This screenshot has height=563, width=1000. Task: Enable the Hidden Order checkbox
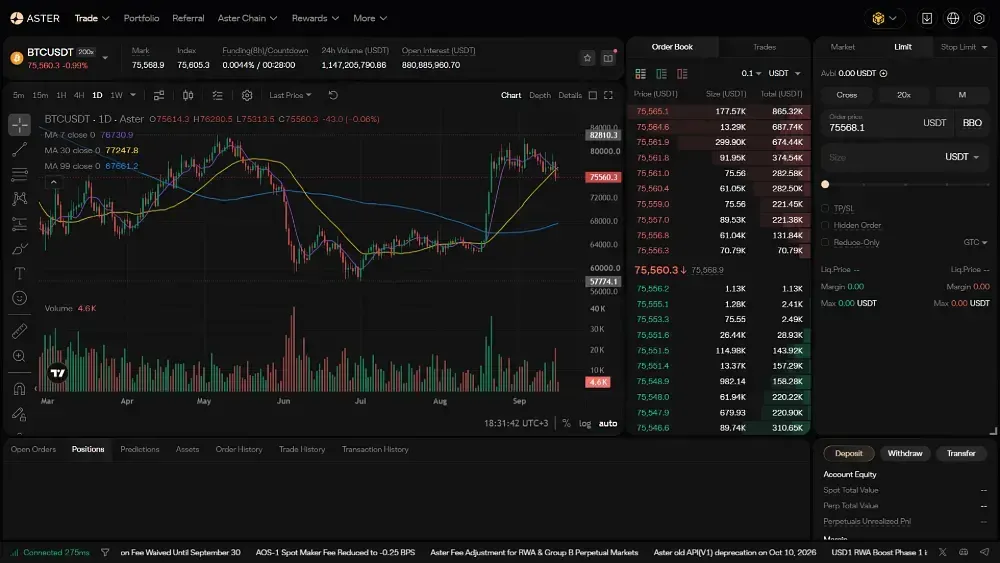pos(825,225)
